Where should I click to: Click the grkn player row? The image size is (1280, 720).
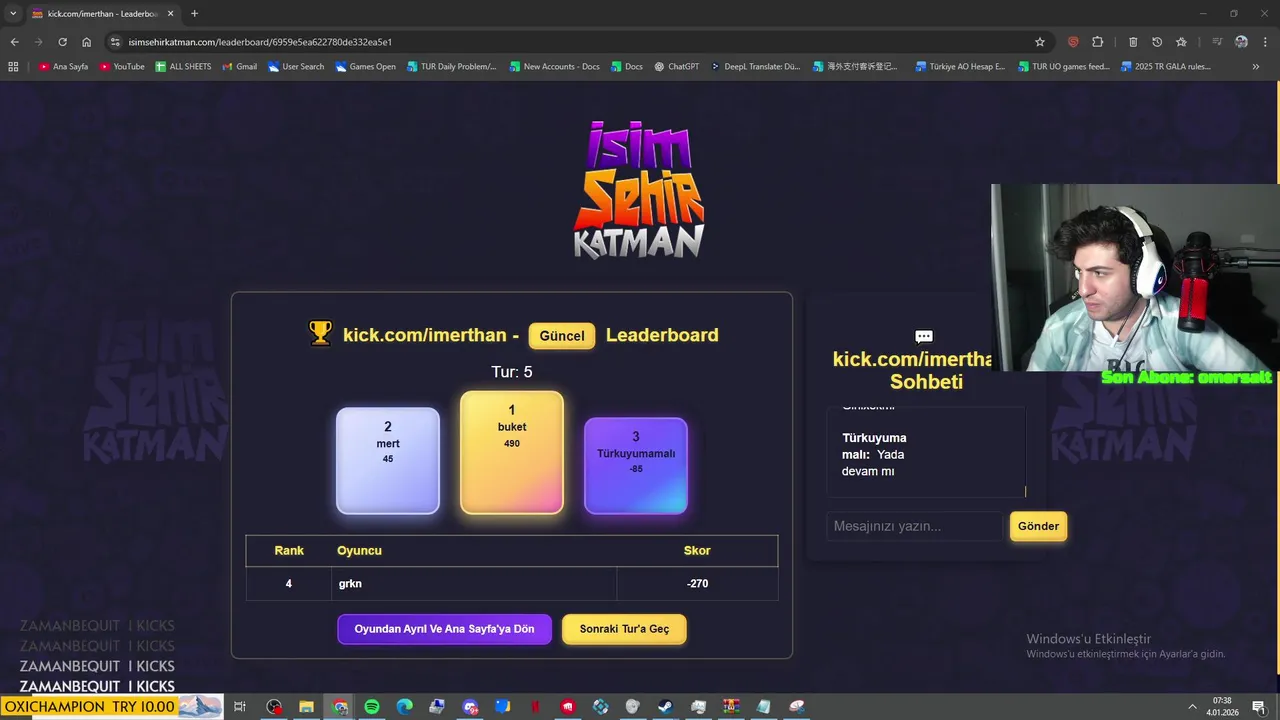(x=512, y=583)
